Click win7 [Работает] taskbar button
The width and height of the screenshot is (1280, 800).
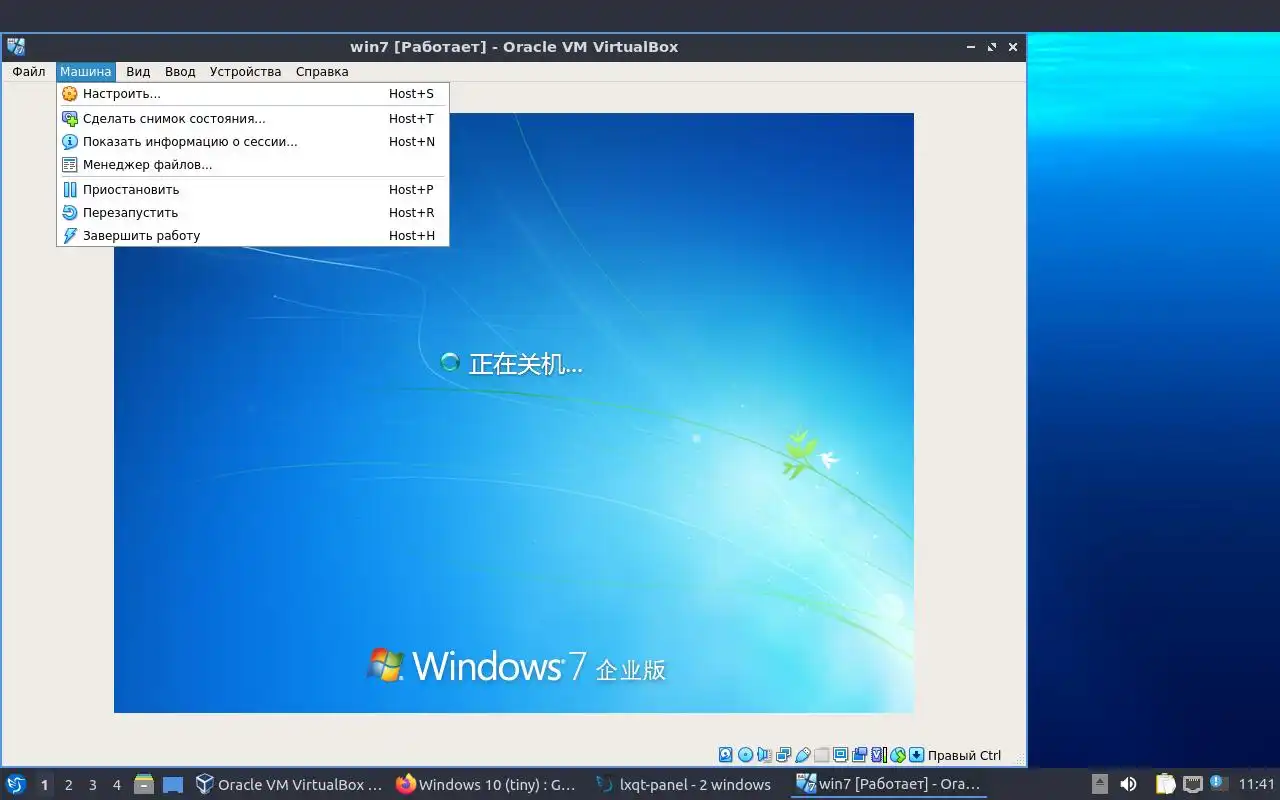[888, 785]
